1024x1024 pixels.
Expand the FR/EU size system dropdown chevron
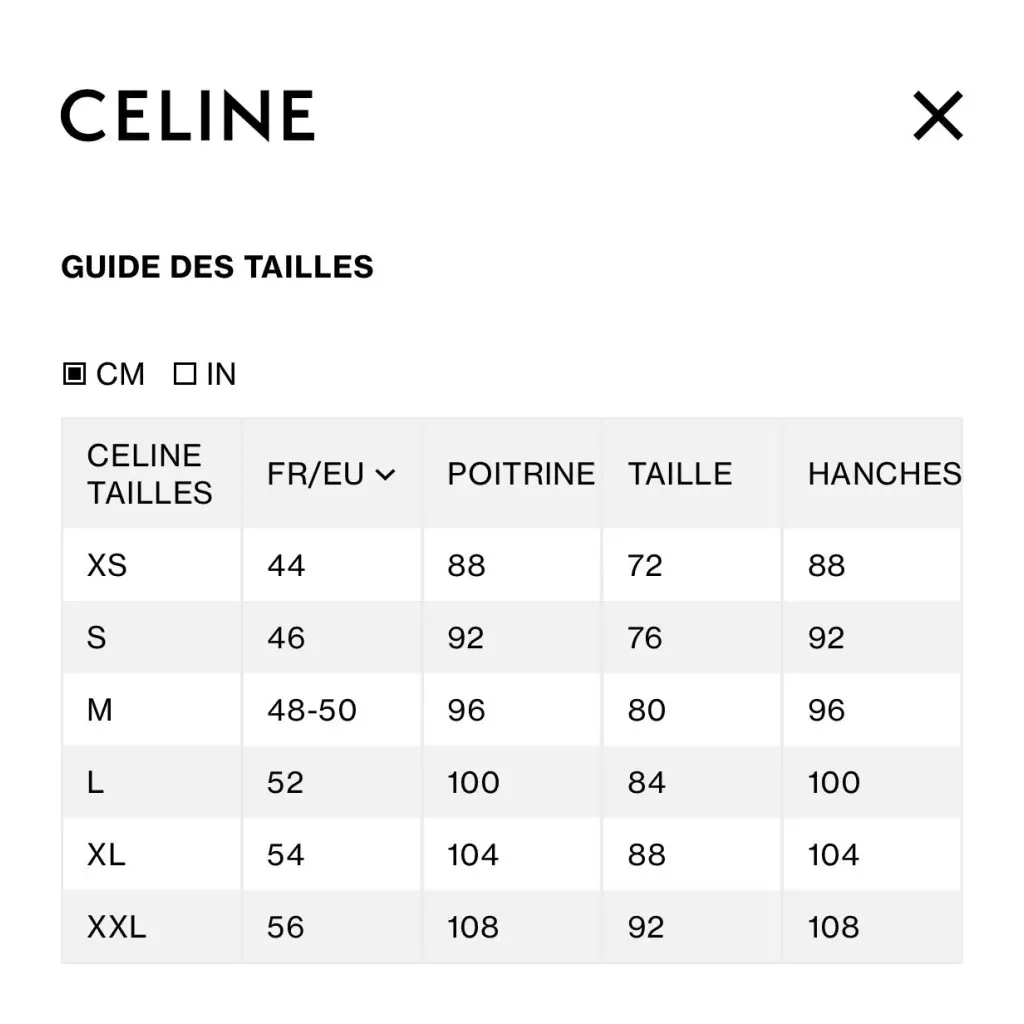tap(385, 475)
